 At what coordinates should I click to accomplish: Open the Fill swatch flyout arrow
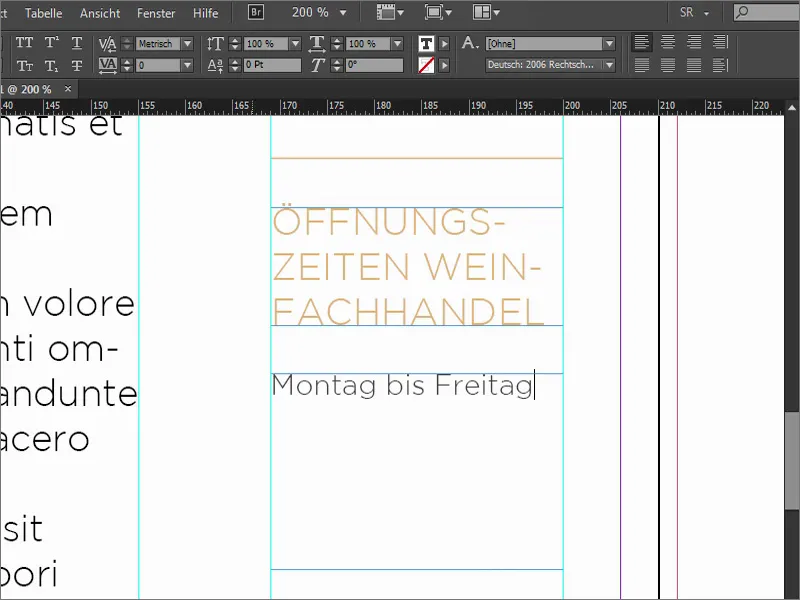pyautogui.click(x=444, y=44)
